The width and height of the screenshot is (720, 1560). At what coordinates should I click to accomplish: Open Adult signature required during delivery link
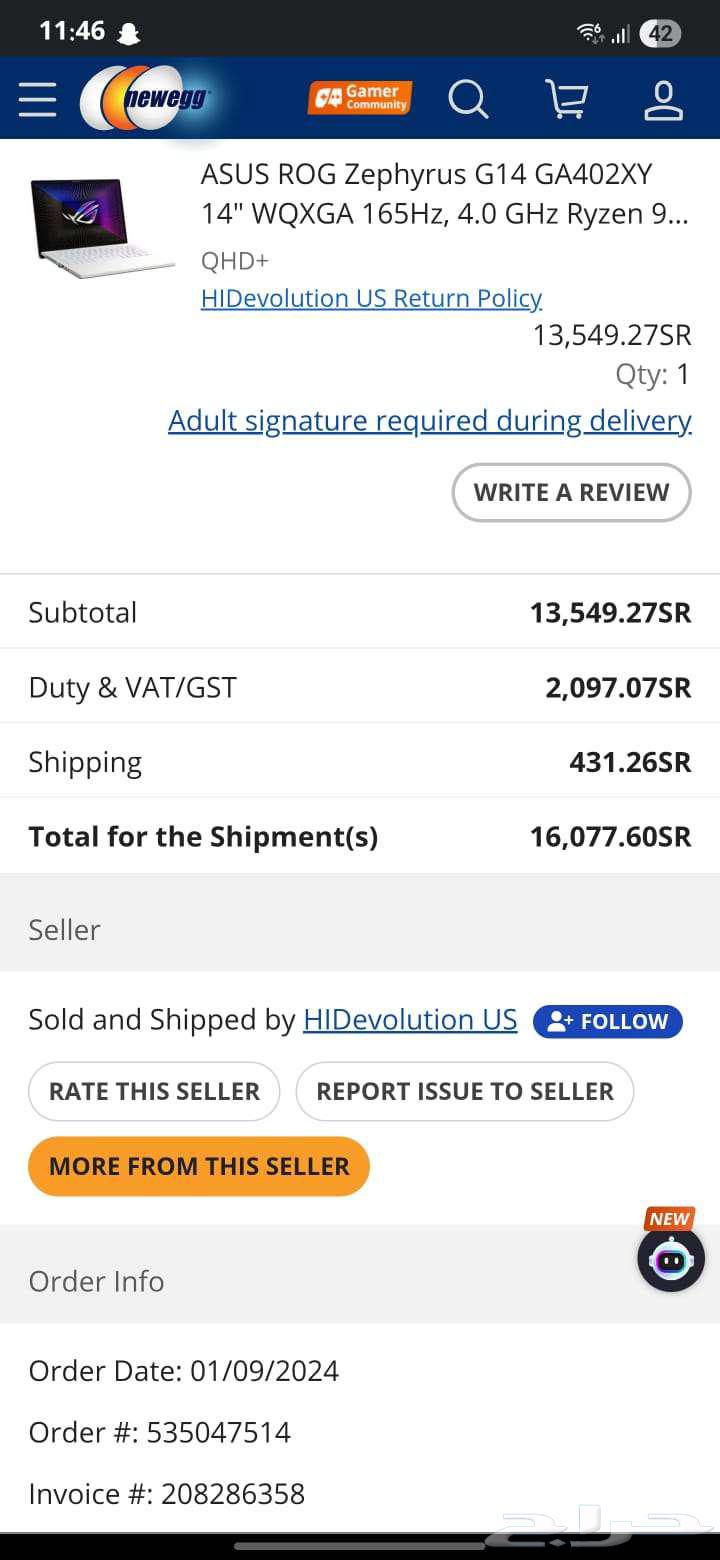pyautogui.click(x=430, y=421)
